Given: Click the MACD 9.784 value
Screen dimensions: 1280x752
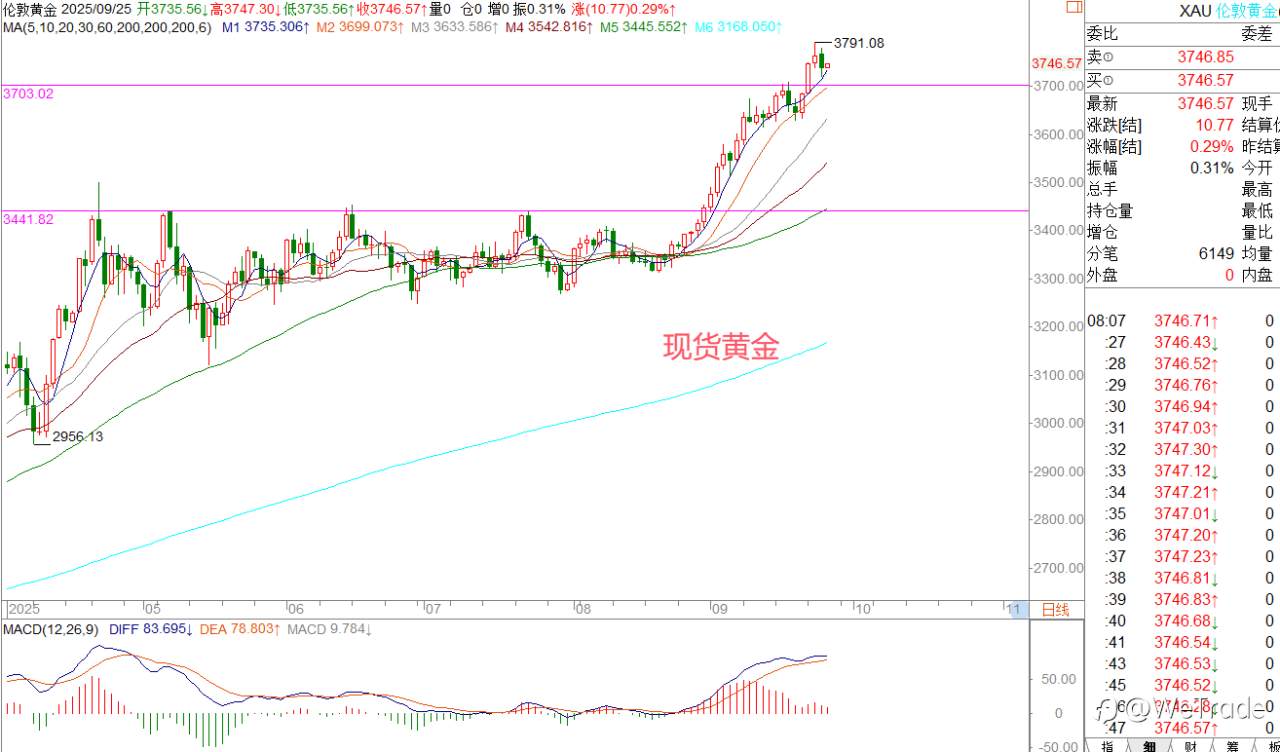Looking at the screenshot, I should [x=331, y=629].
